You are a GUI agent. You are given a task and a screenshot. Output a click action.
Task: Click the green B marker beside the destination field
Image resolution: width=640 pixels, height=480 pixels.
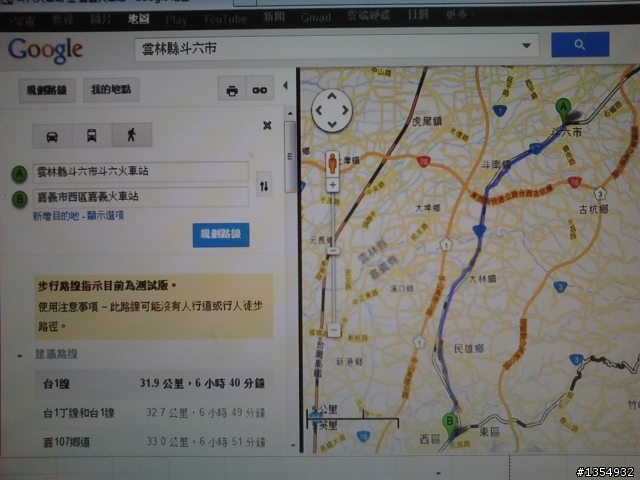click(19, 199)
